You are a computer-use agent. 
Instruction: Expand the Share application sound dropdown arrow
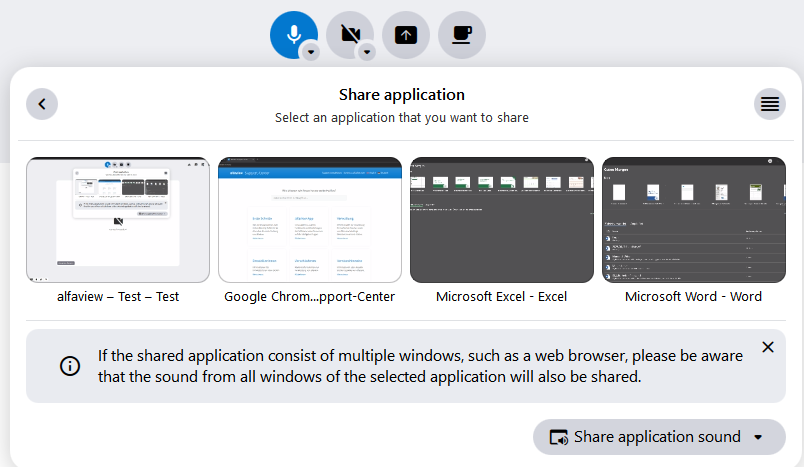(x=758, y=437)
